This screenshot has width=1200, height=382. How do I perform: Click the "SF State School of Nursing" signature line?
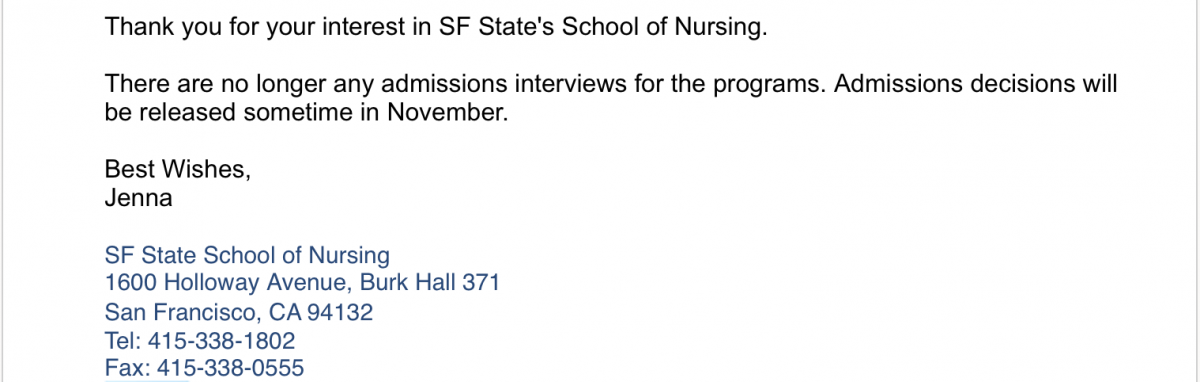tap(247, 255)
